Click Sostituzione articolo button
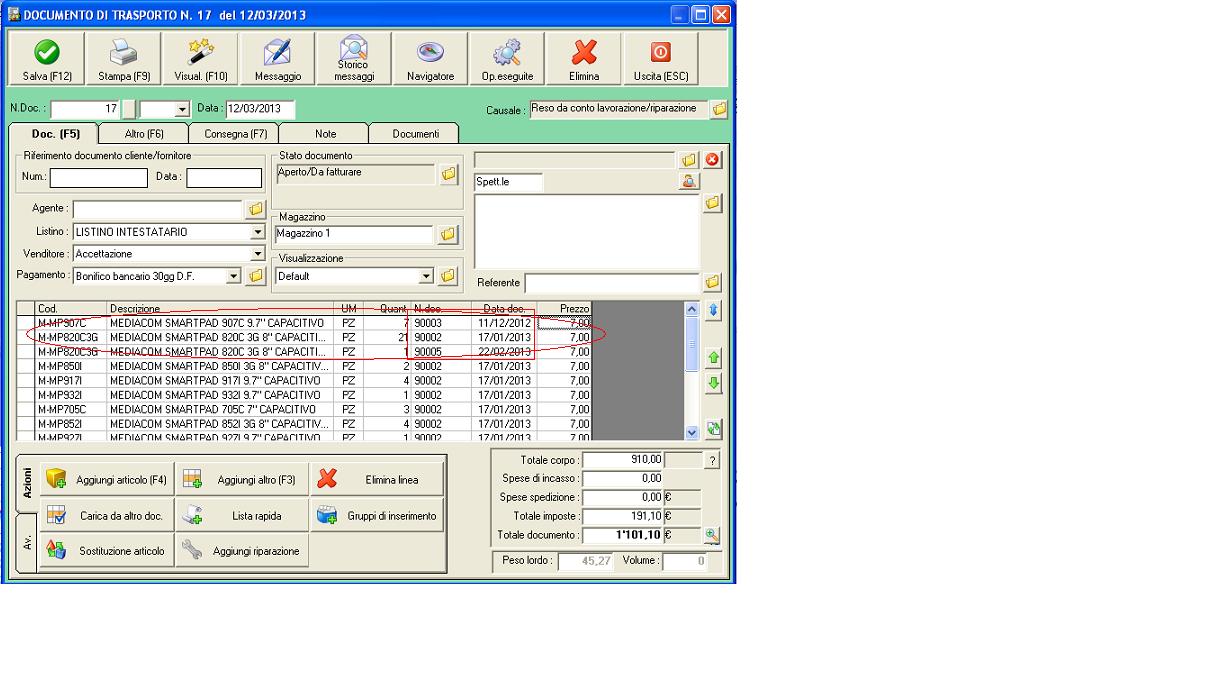The image size is (1224, 692). (x=107, y=551)
